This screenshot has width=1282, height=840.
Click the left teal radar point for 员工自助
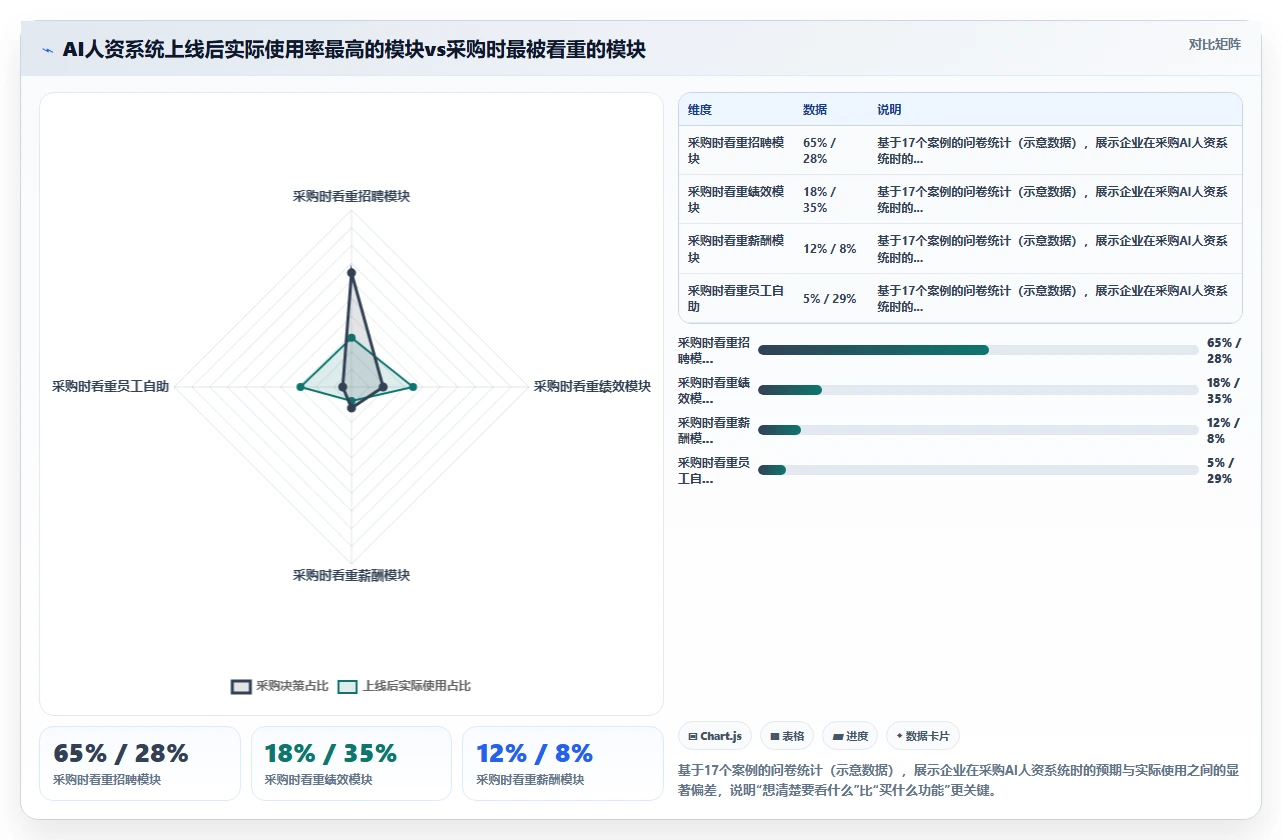(300, 386)
